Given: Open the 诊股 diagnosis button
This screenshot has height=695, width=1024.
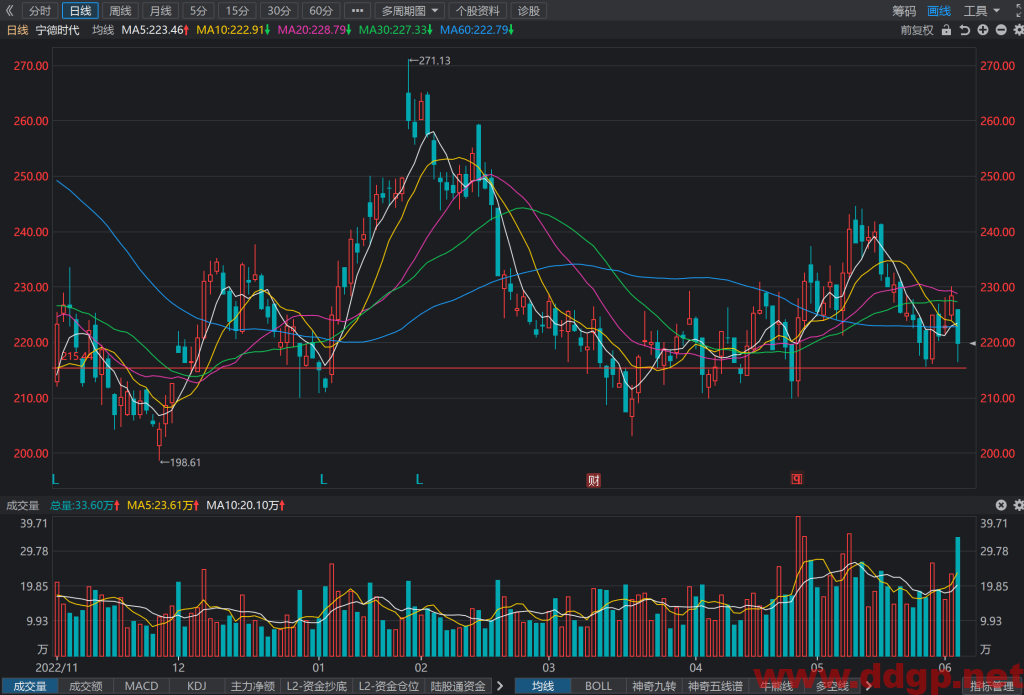Looking at the screenshot, I should click(x=528, y=10).
